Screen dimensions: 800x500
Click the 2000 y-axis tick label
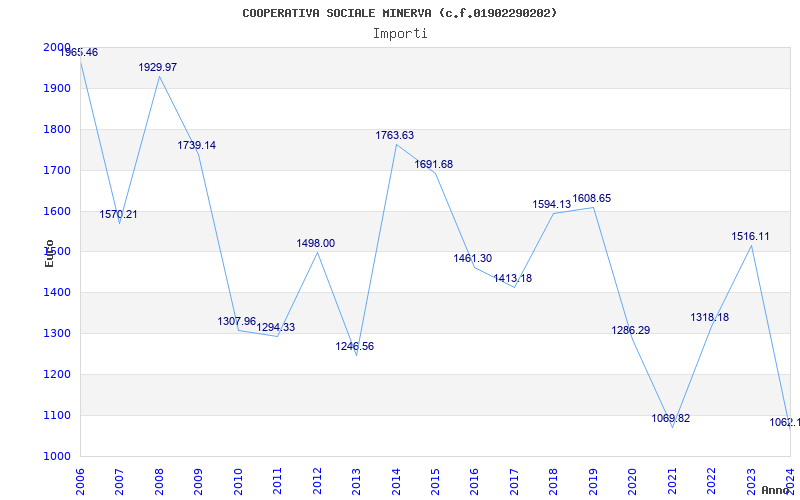[57, 47]
